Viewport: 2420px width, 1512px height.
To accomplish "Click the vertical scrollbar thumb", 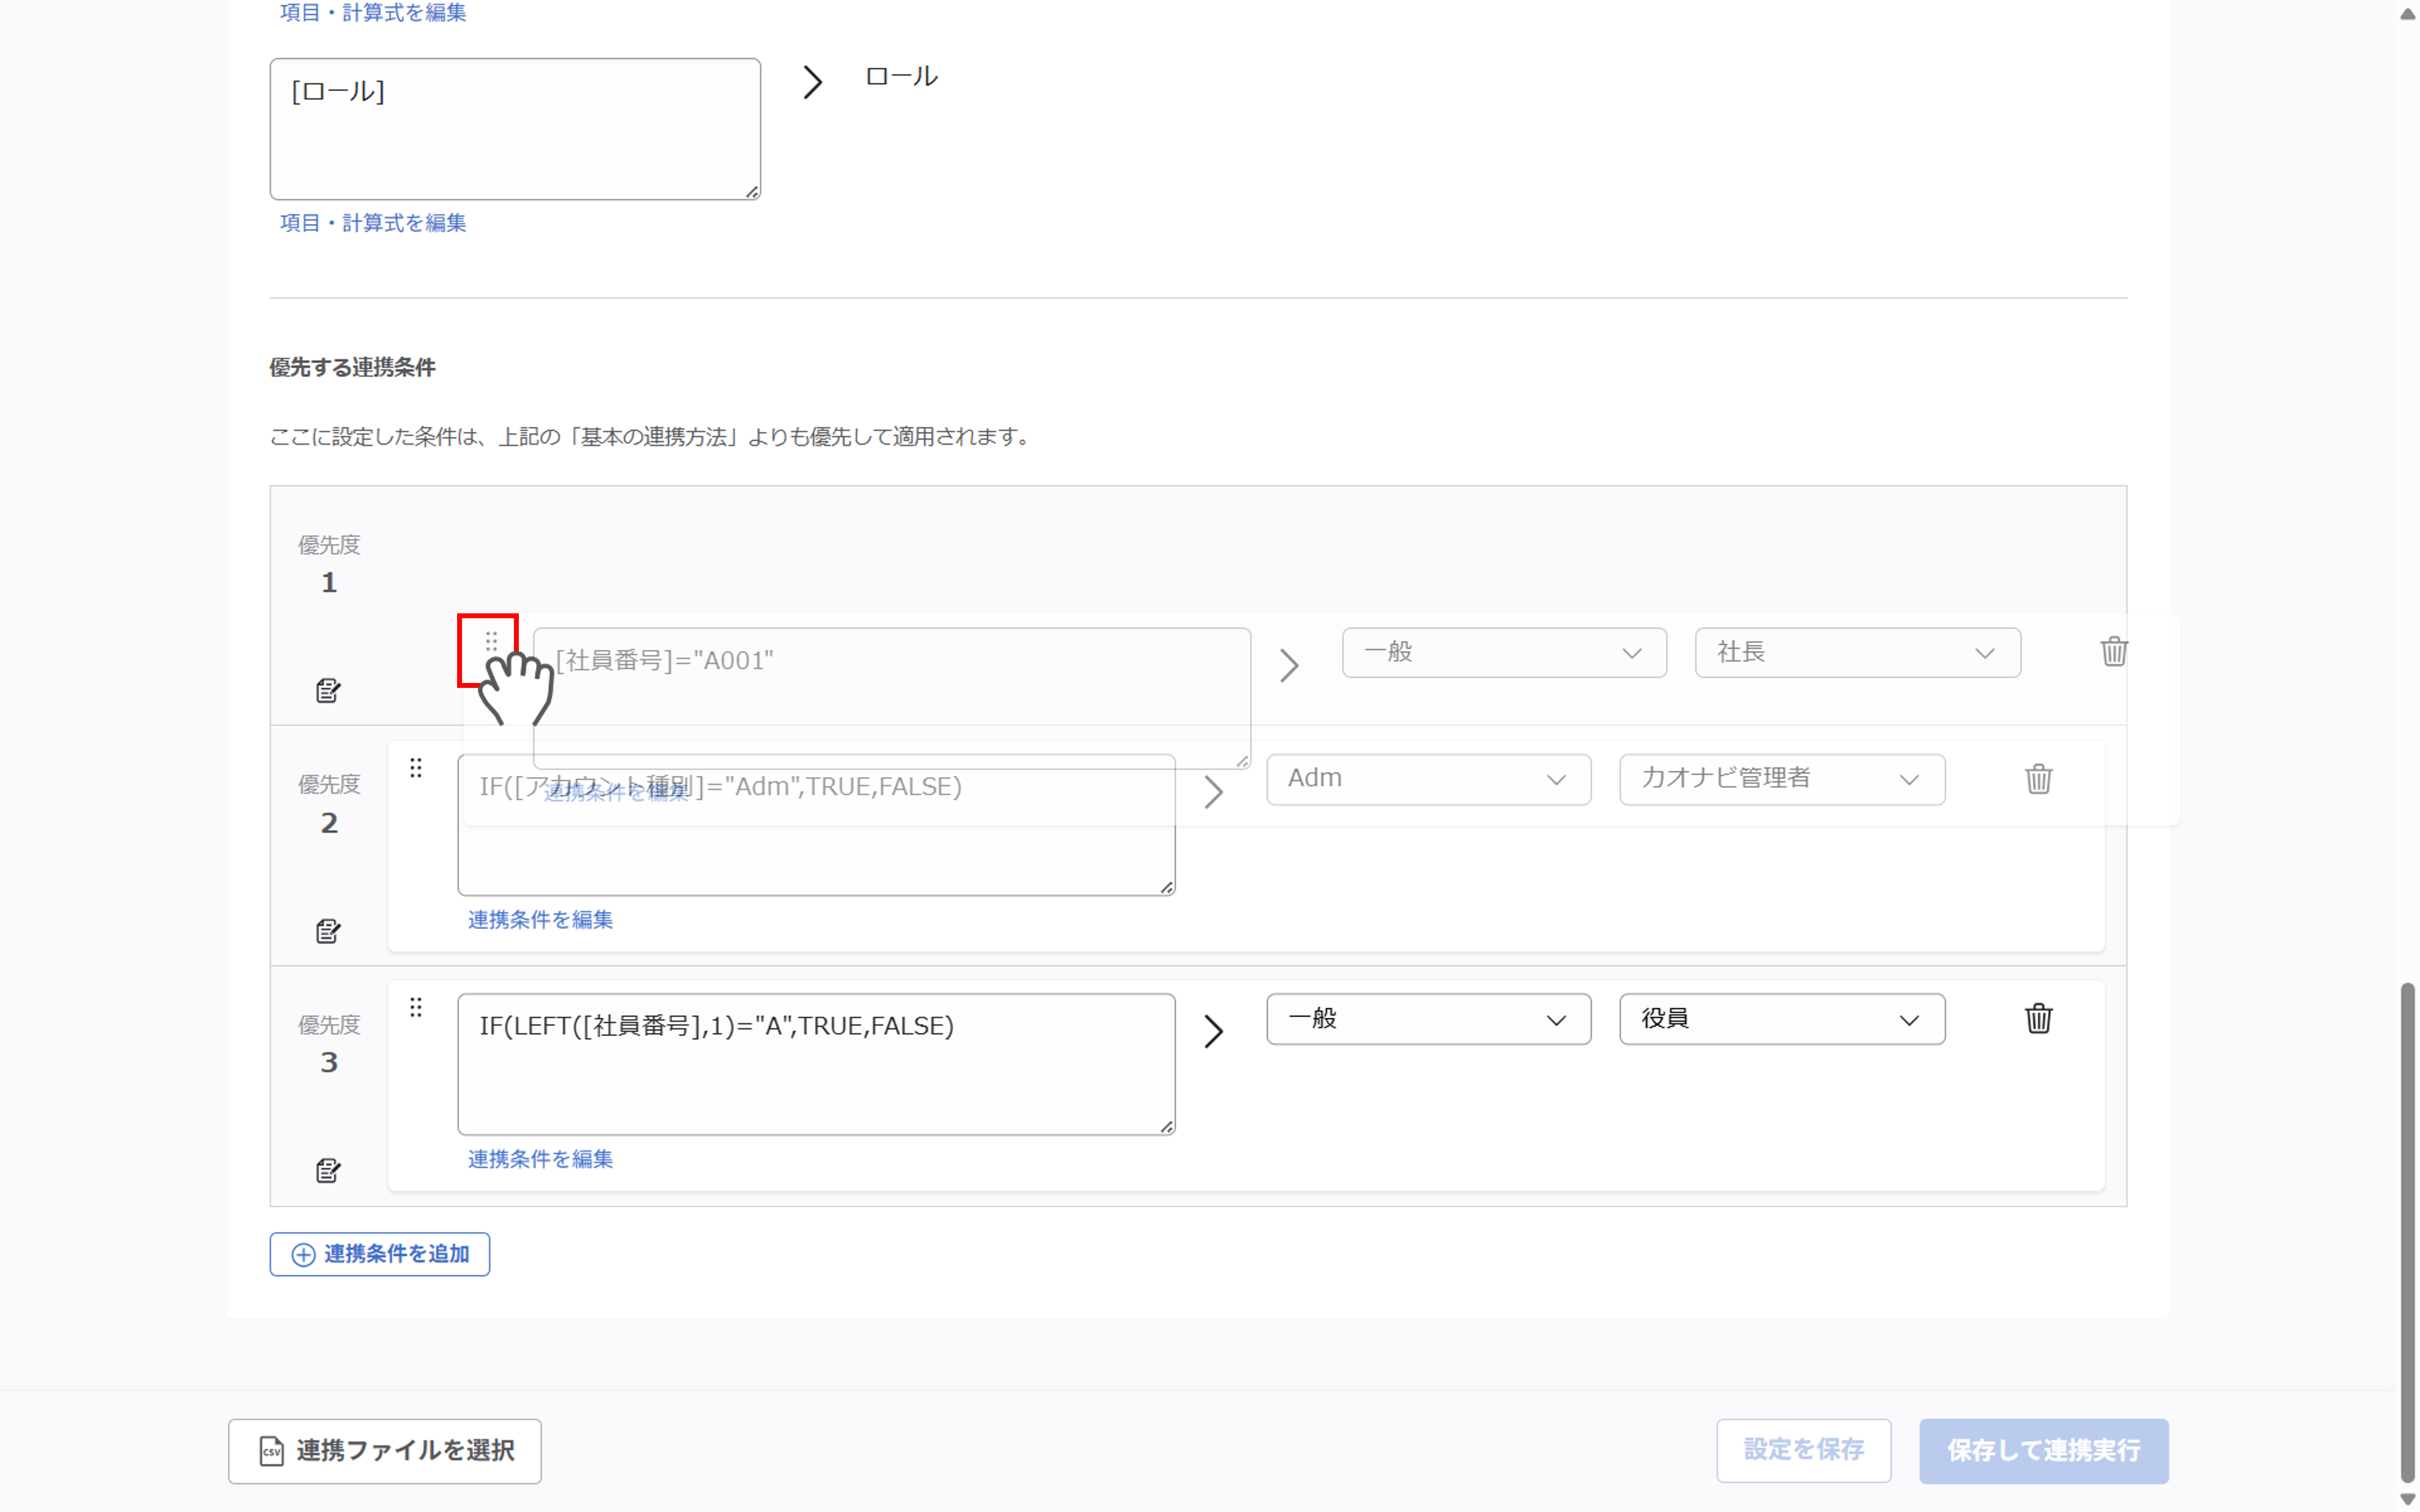I will point(2407,1233).
